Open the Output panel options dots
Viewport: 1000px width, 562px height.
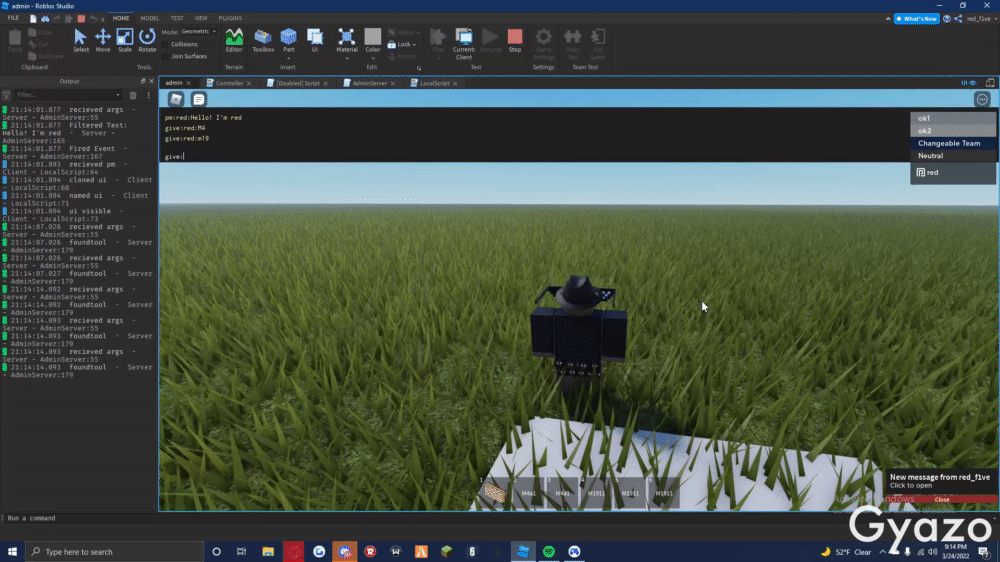click(149, 95)
